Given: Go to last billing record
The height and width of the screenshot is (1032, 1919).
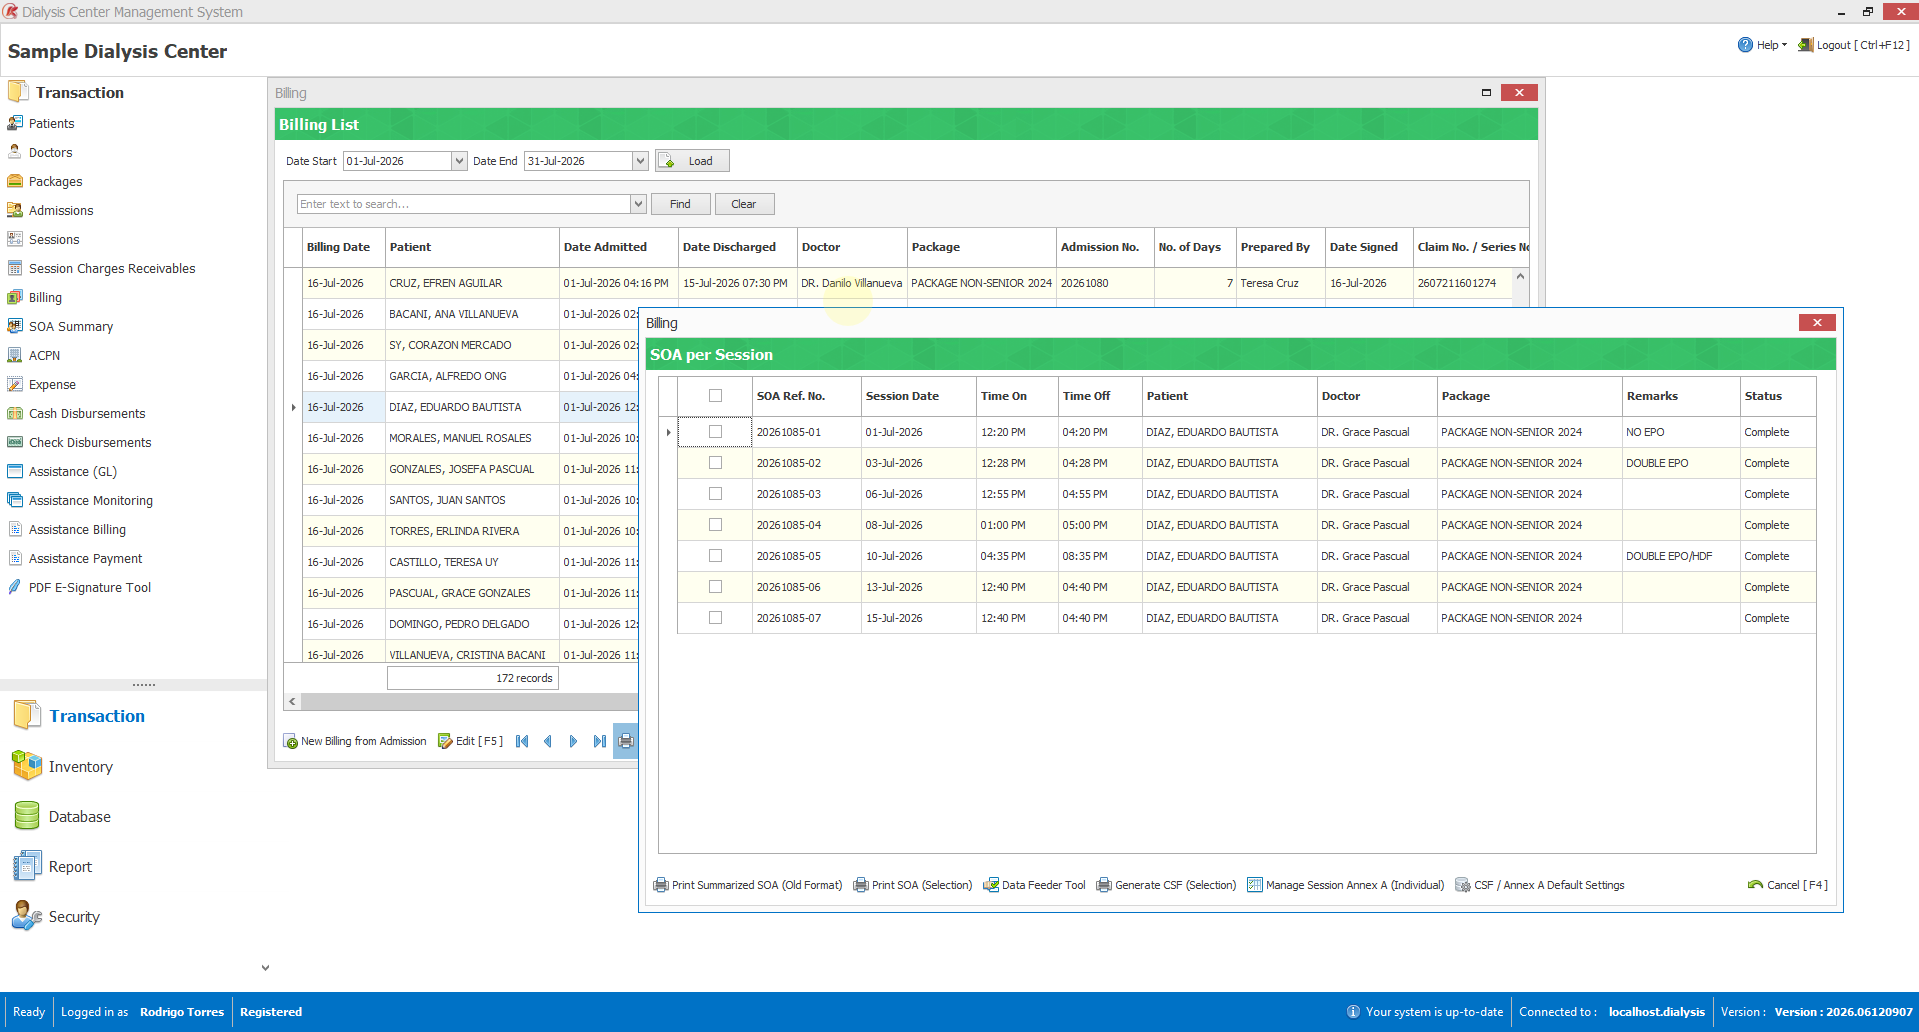Looking at the screenshot, I should point(599,741).
